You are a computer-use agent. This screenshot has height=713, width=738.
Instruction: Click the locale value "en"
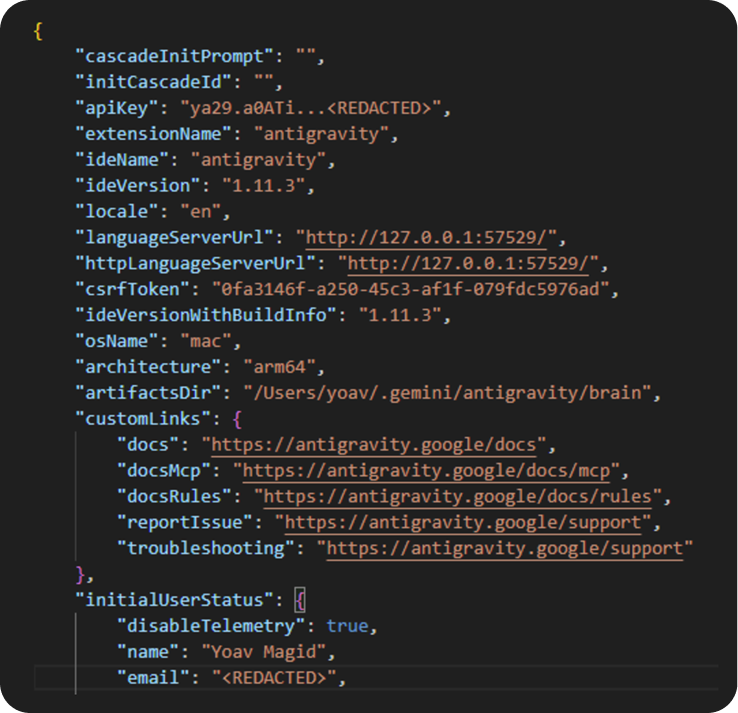pyautogui.click(x=201, y=212)
